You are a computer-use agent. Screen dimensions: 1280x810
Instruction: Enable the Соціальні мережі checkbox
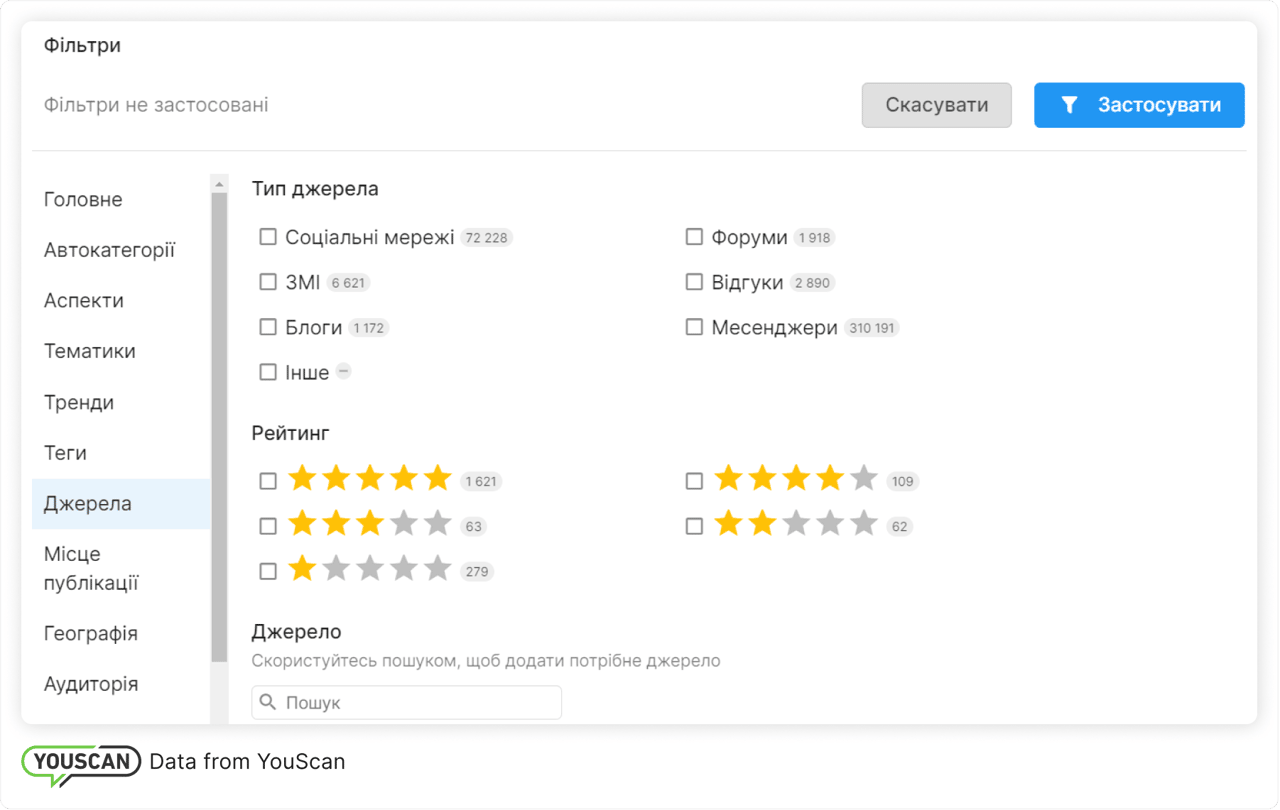point(268,236)
